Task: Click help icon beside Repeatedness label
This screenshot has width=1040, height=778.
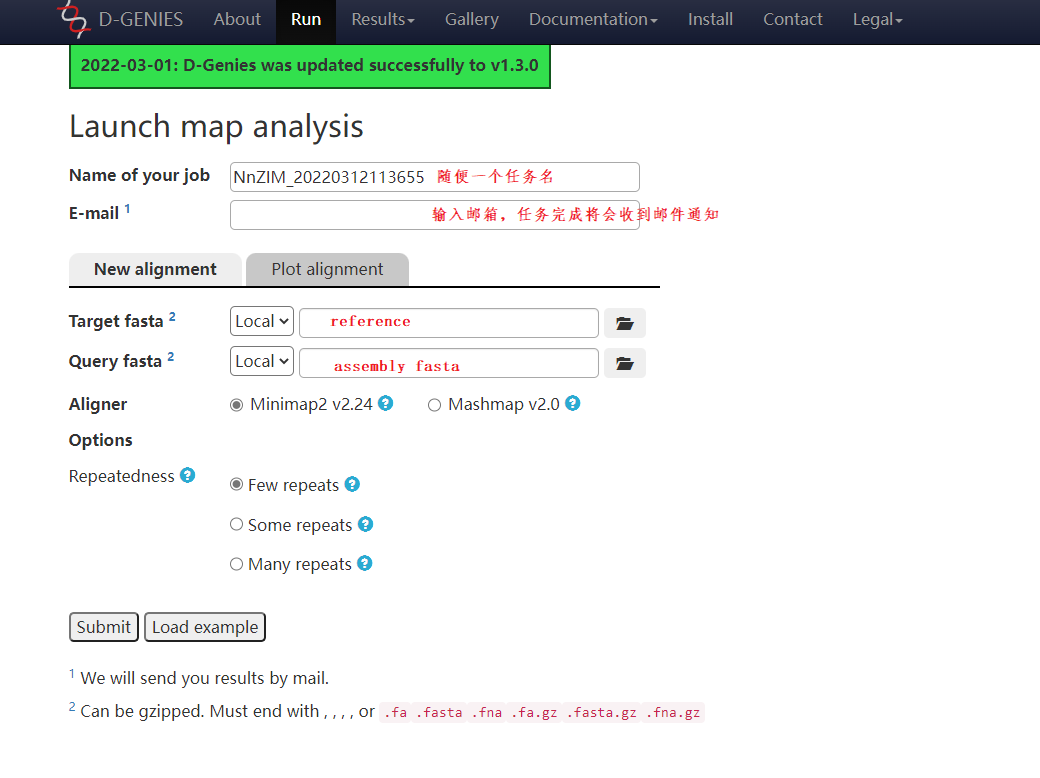Action: tap(187, 476)
